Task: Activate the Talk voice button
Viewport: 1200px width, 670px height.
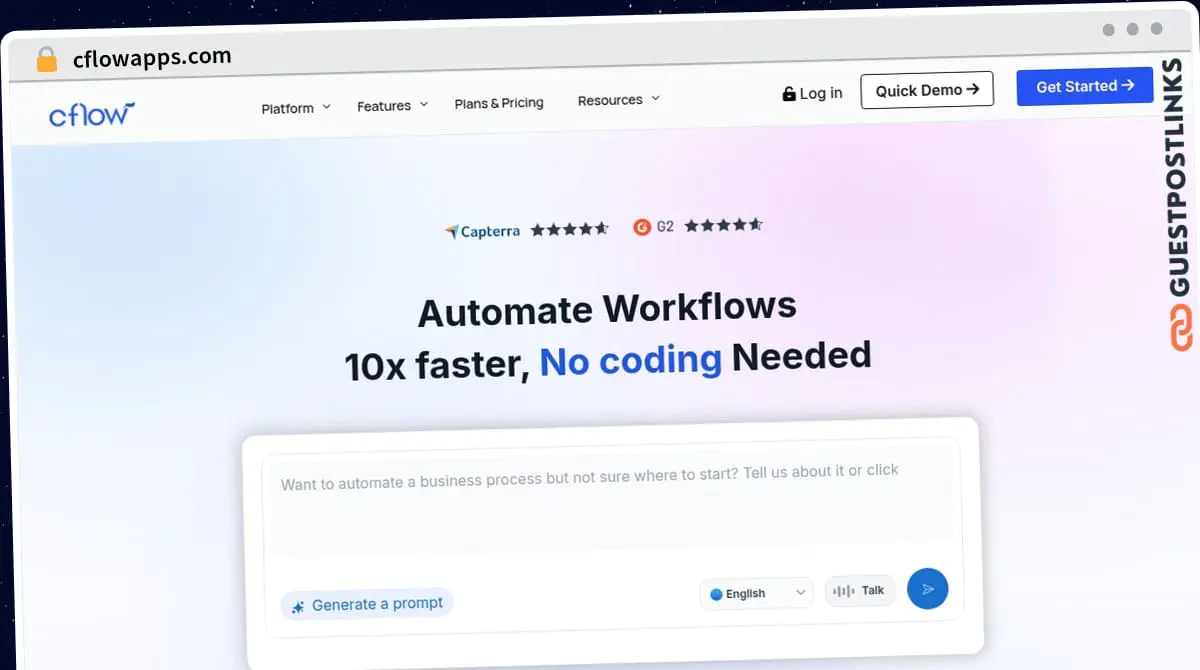Action: pyautogui.click(x=860, y=591)
